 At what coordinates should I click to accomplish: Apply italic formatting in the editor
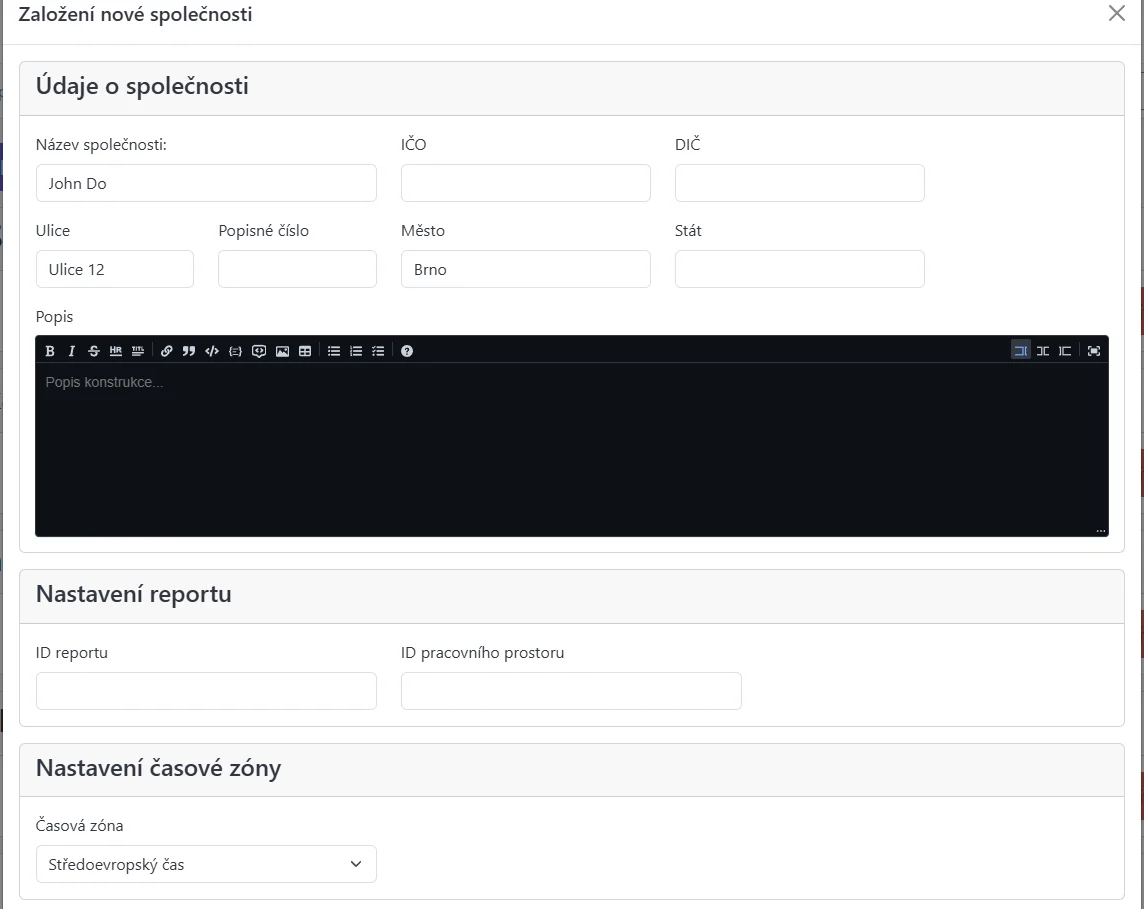click(x=72, y=351)
